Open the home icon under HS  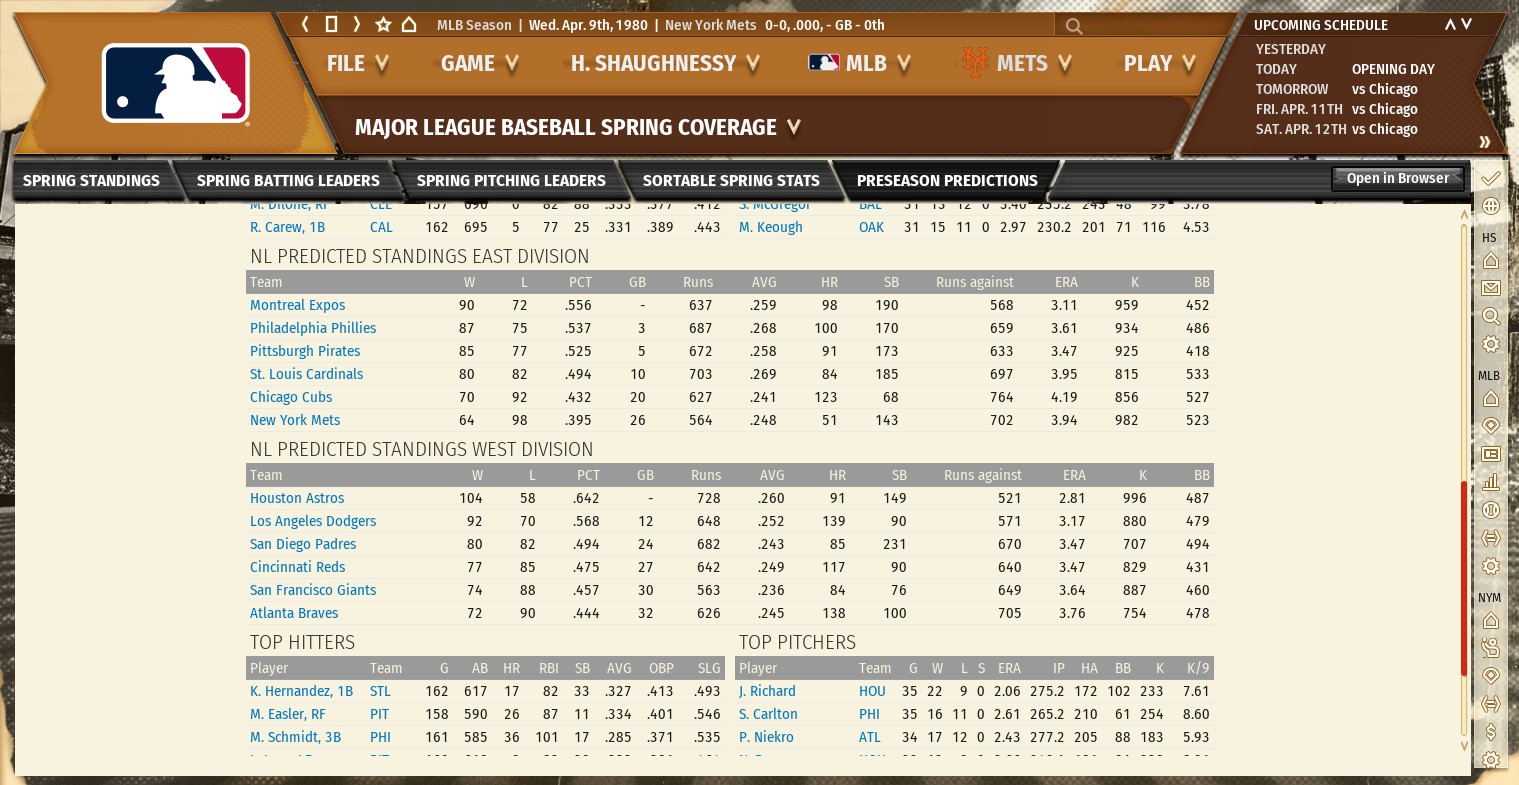coord(1490,260)
